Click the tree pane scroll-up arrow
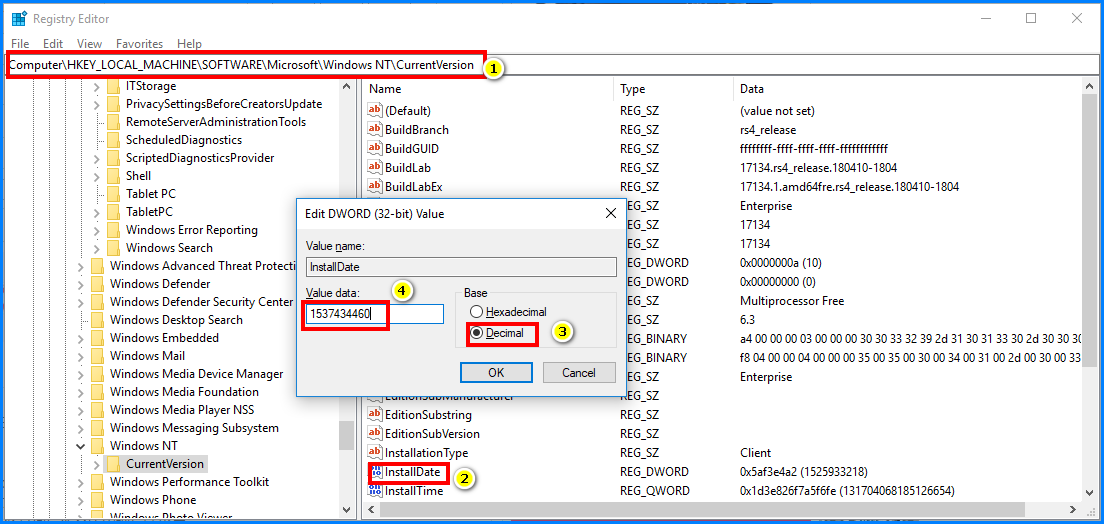Image resolution: width=1104 pixels, height=524 pixels. pyautogui.click(x=346, y=87)
